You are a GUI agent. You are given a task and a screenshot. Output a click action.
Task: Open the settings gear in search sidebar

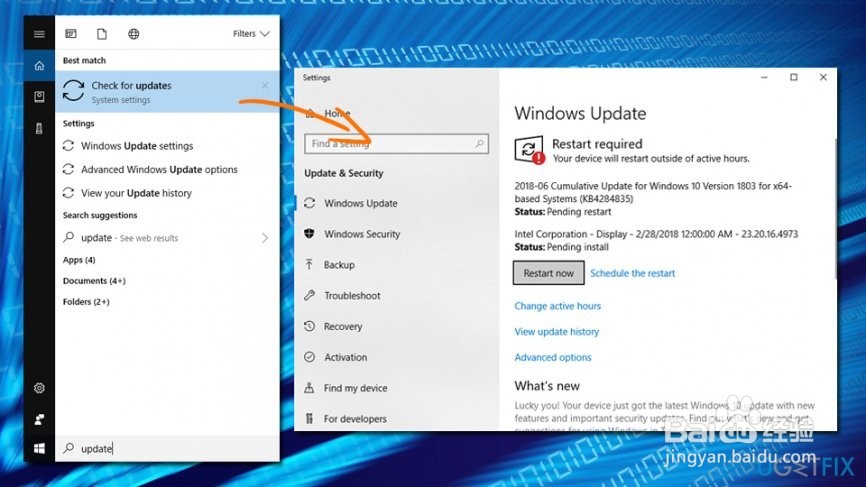tap(39, 388)
